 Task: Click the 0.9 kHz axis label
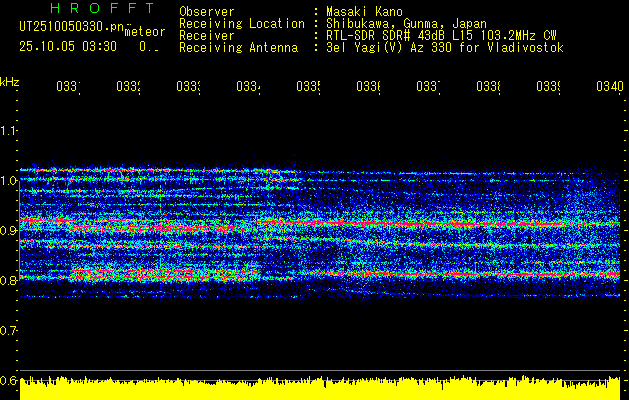tap(9, 230)
